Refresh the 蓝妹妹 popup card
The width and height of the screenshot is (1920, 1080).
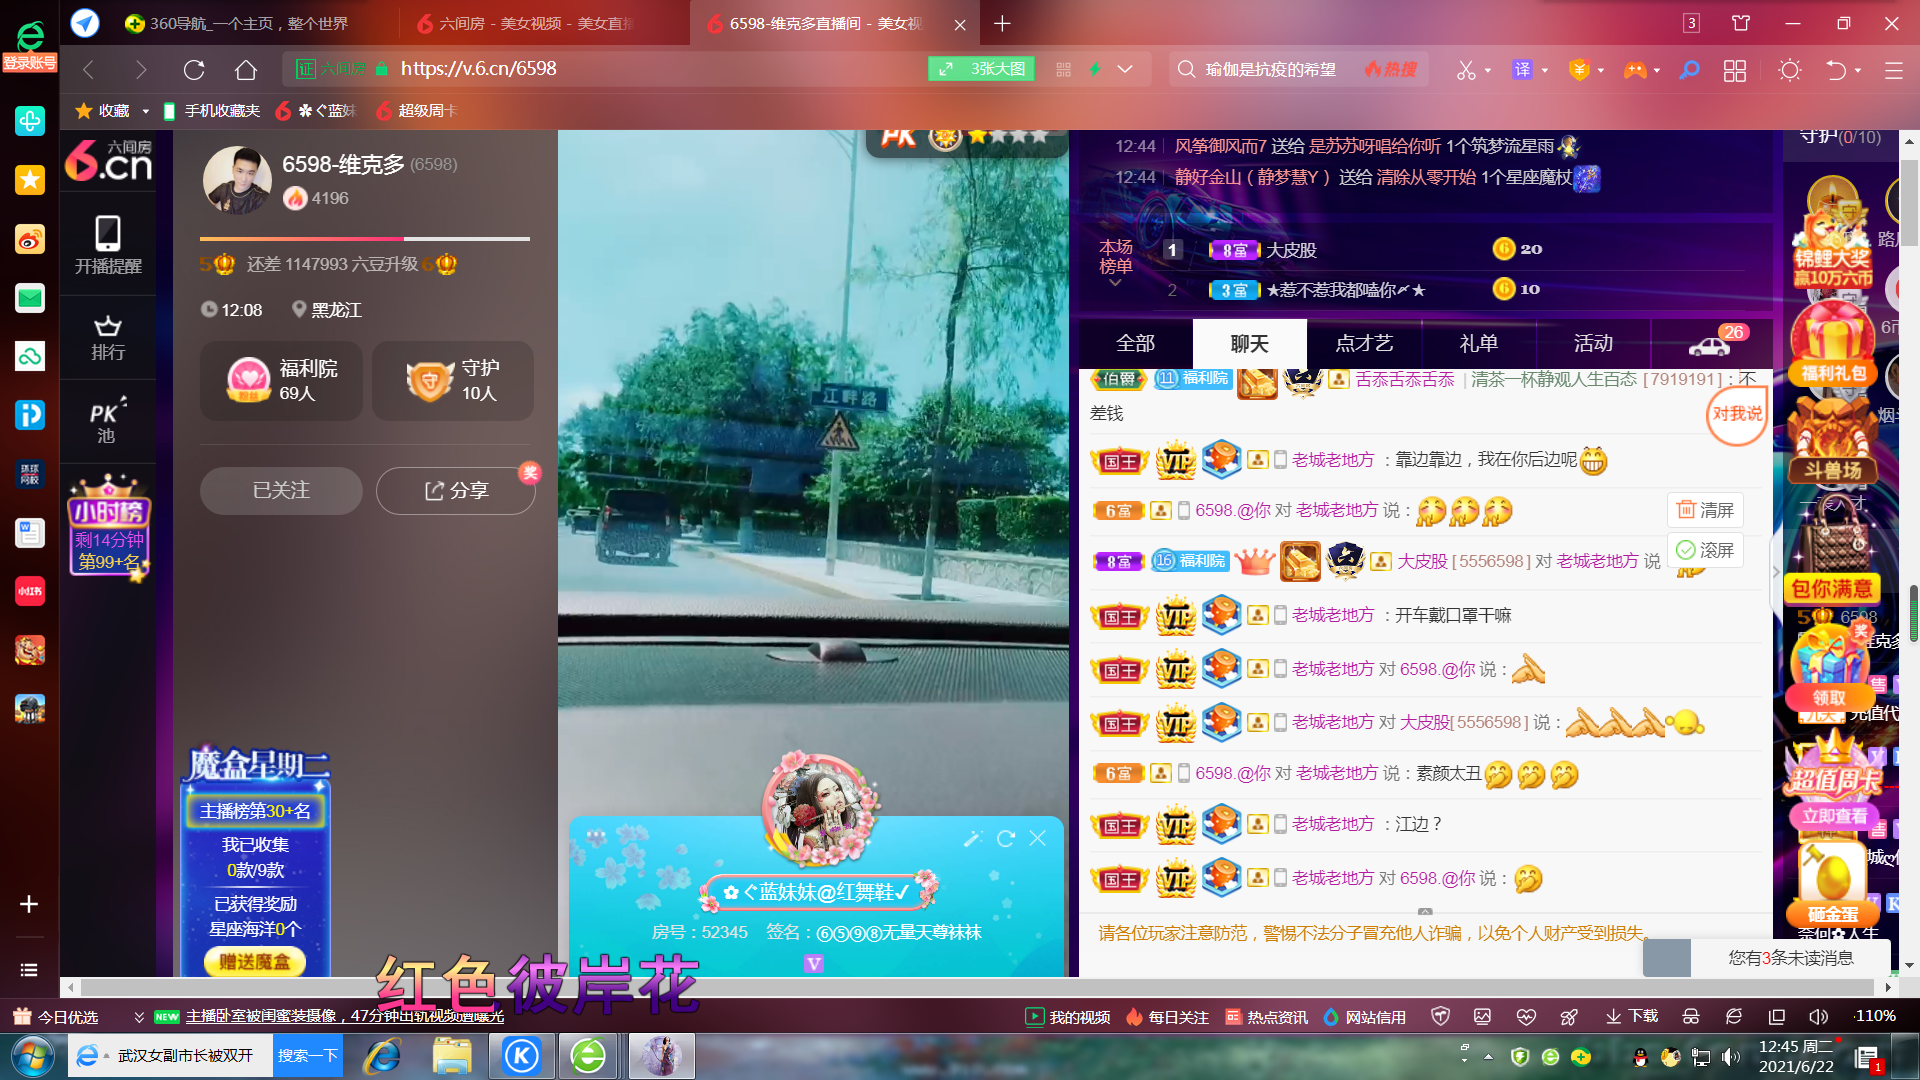(x=1006, y=838)
